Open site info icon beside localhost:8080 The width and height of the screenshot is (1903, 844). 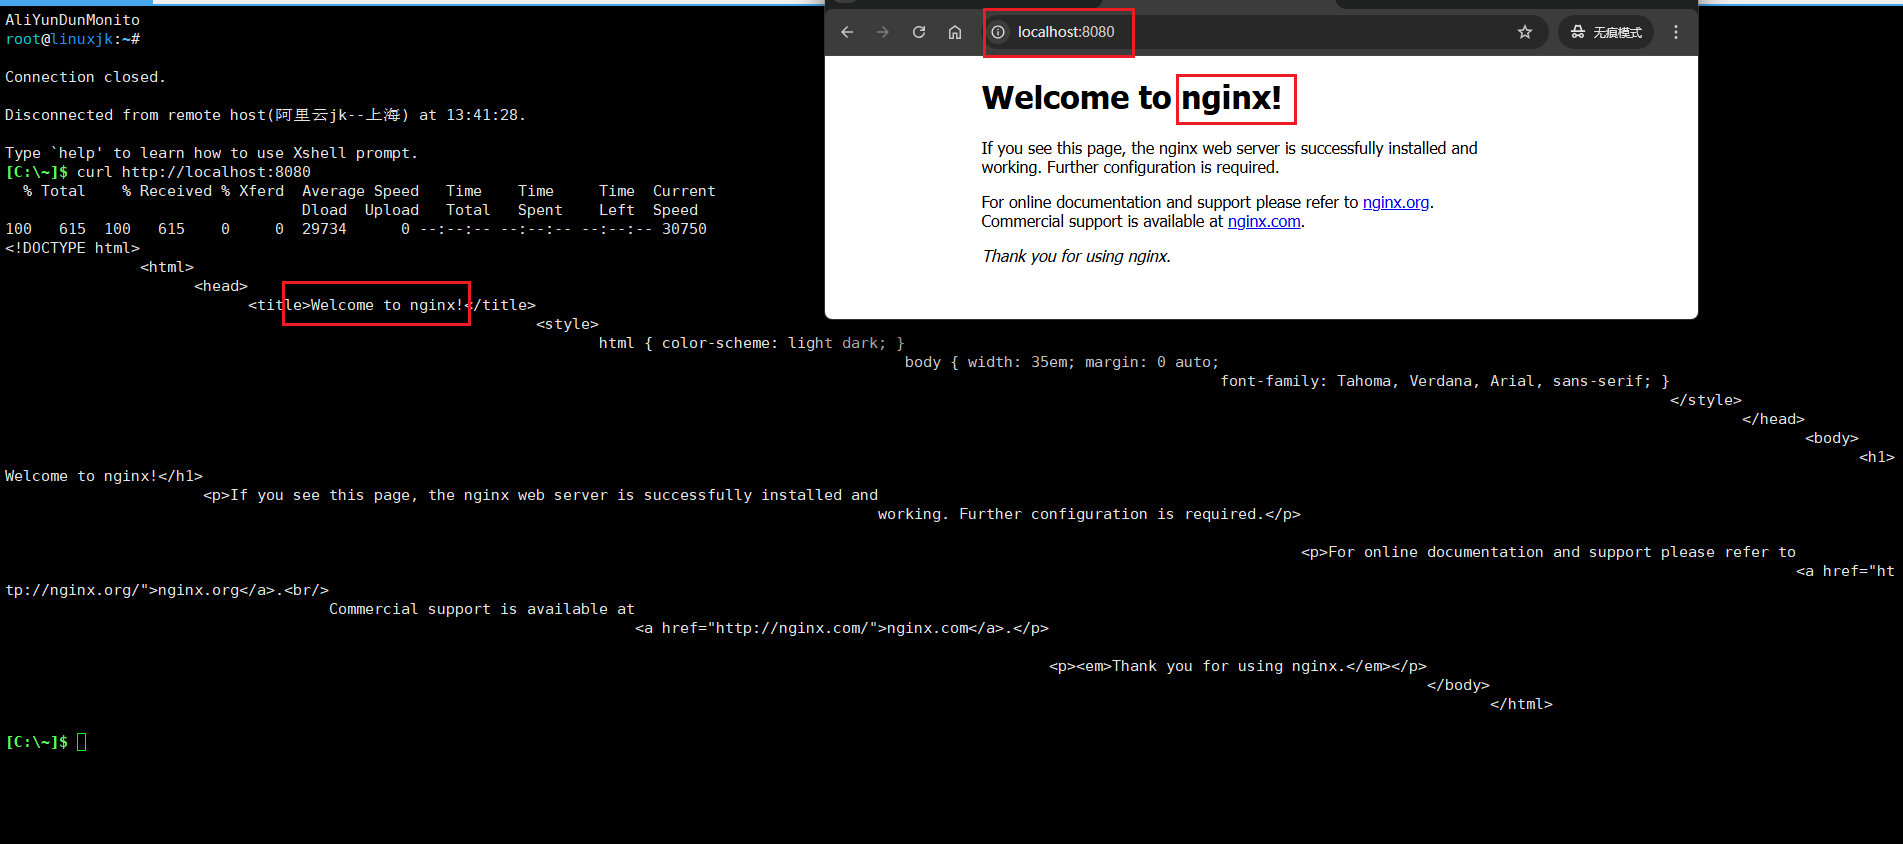(x=998, y=32)
